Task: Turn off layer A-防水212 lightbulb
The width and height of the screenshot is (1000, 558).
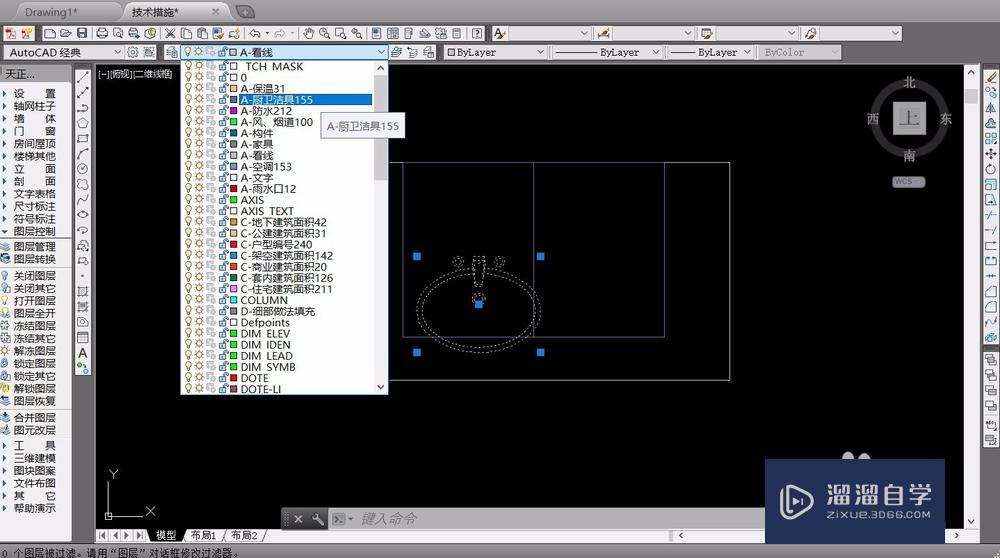Action: [x=188, y=110]
